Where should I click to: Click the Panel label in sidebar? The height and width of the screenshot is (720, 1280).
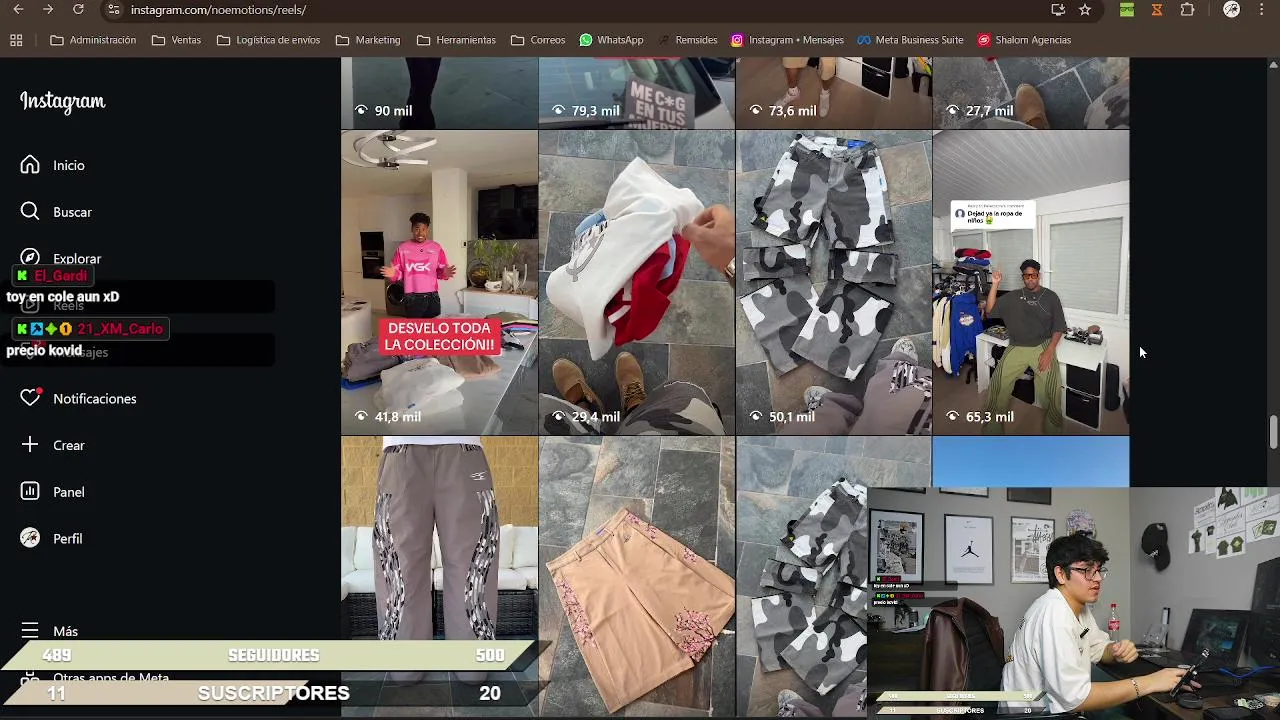pyautogui.click(x=69, y=492)
